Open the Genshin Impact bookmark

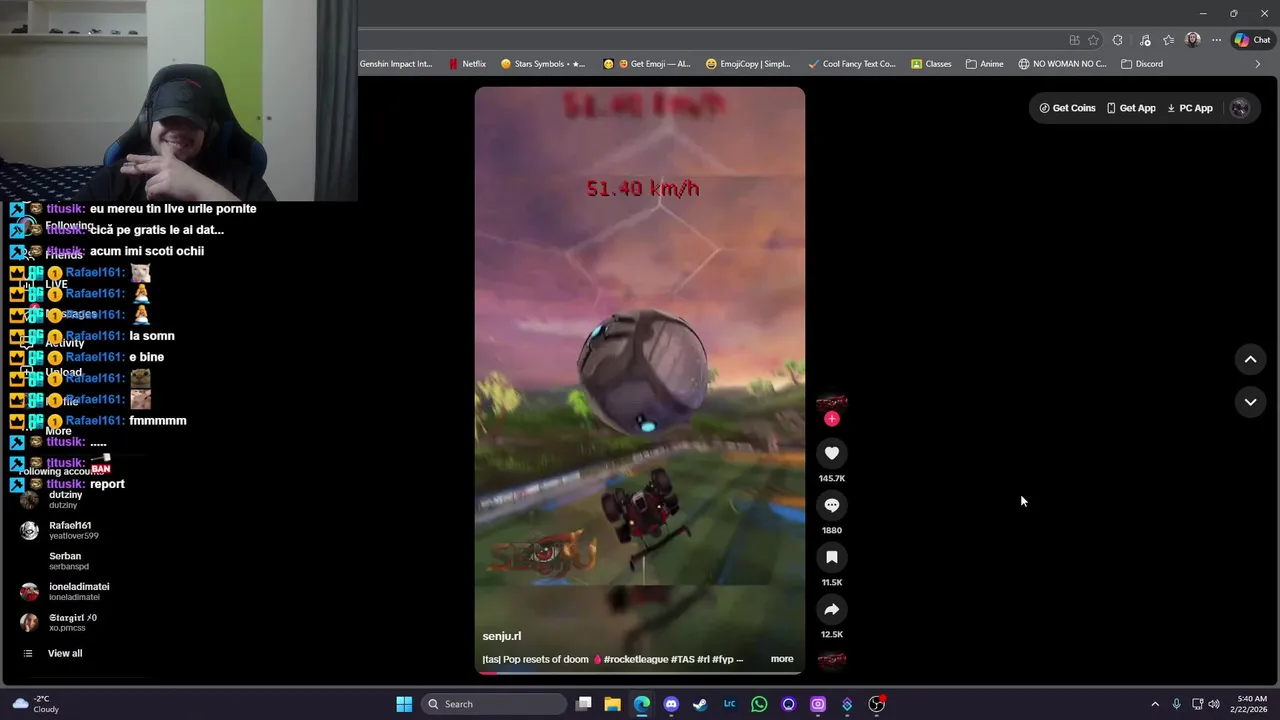[x=396, y=64]
